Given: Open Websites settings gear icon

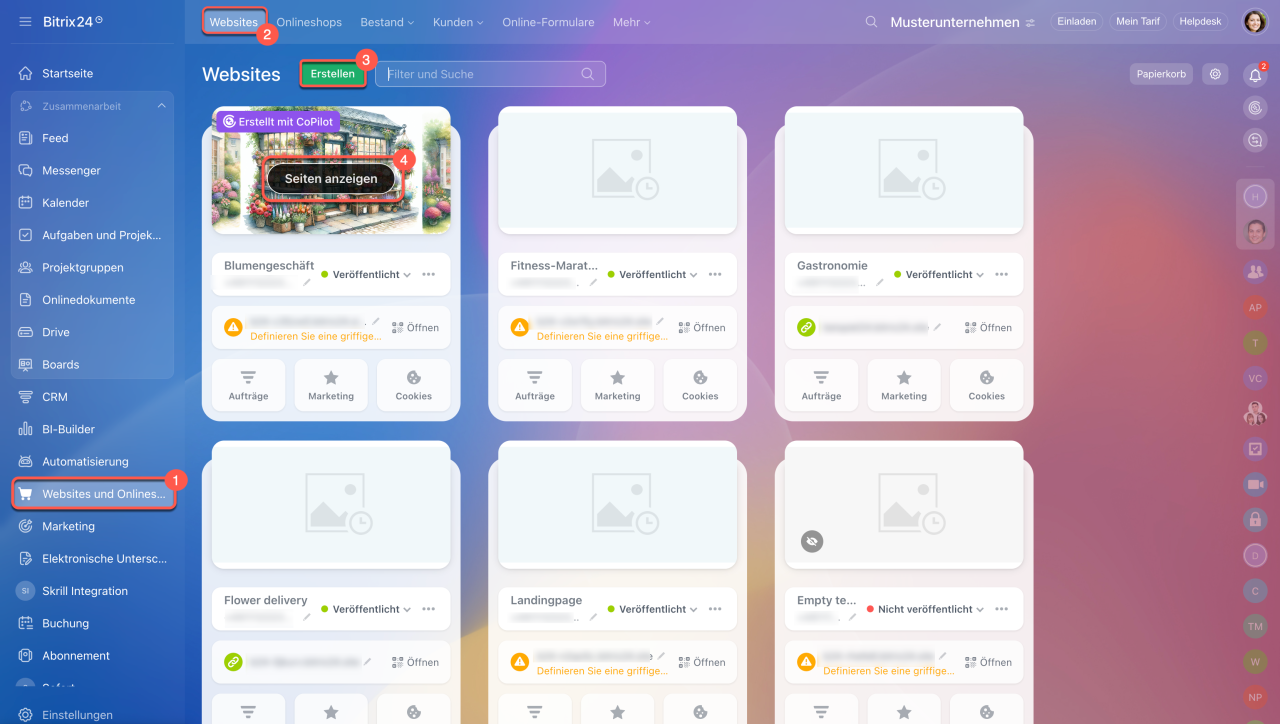Looking at the screenshot, I should tap(1215, 74).
